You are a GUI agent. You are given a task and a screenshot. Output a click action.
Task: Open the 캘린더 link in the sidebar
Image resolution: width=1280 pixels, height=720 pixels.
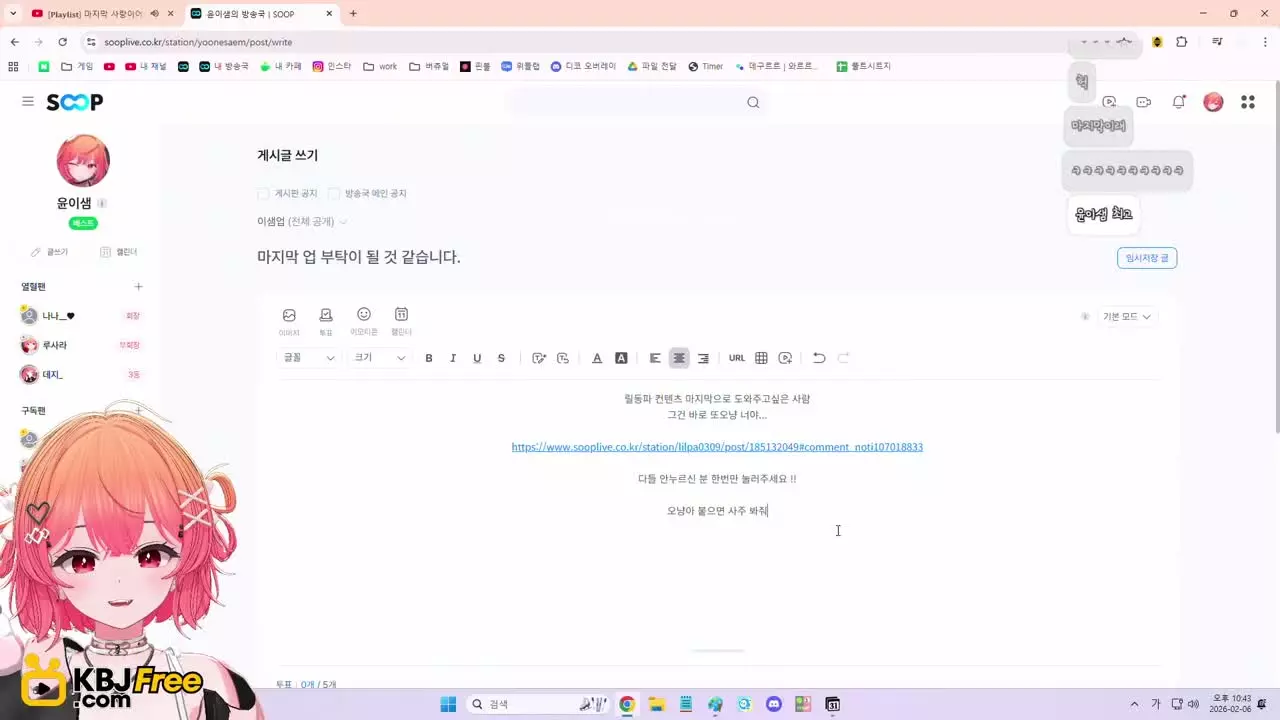118,252
